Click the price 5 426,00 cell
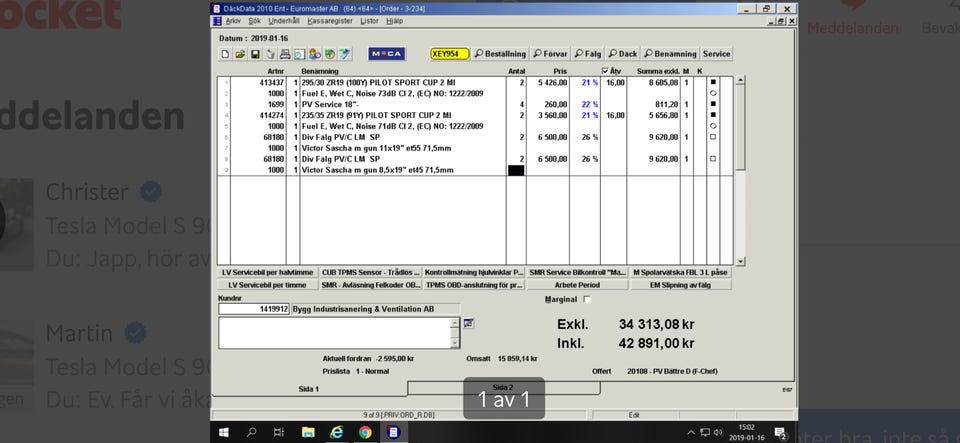This screenshot has height=443, width=960. tap(547, 82)
